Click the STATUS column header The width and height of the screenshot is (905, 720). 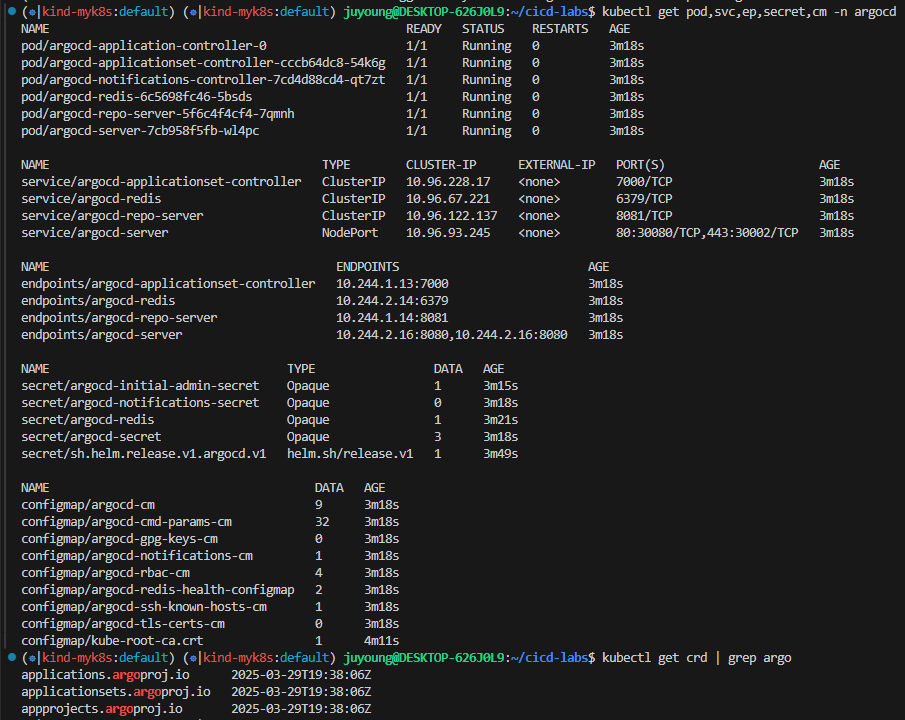483,29
